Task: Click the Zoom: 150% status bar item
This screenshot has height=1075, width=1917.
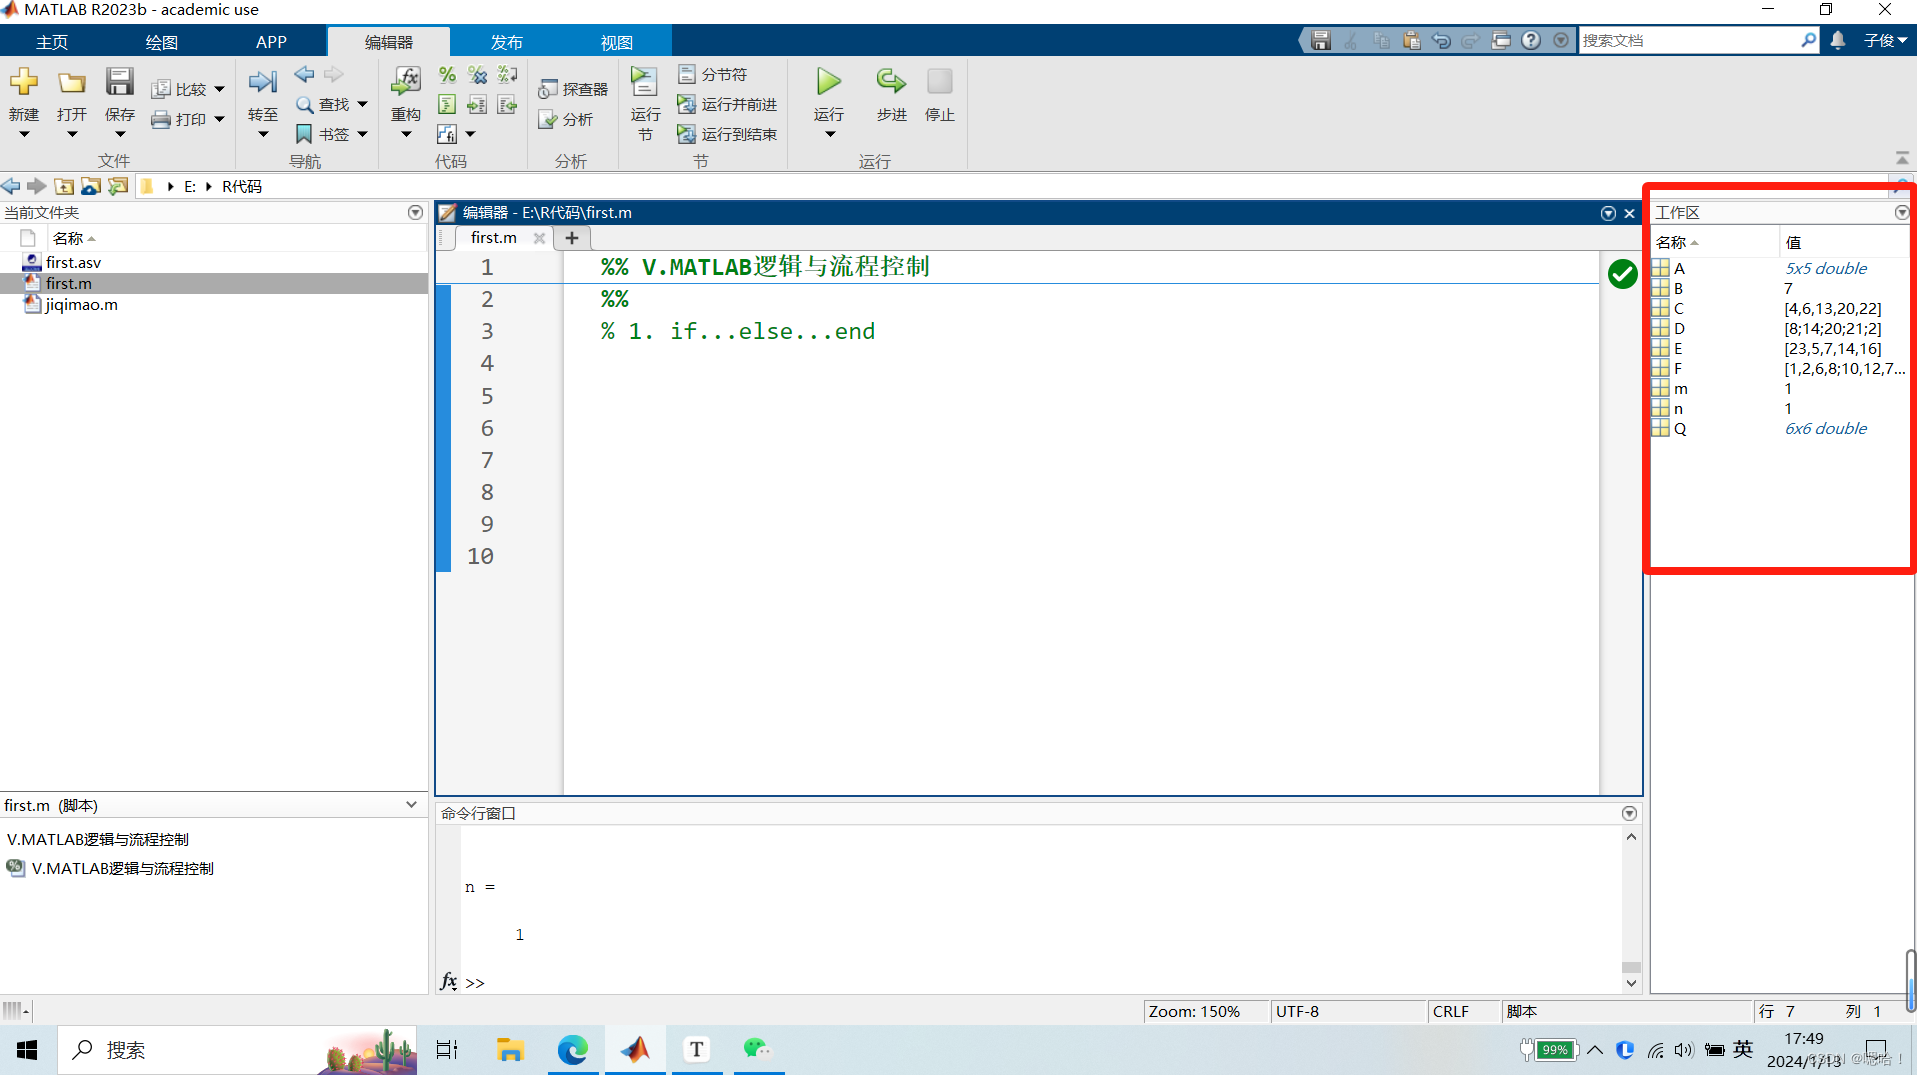Action: pyautogui.click(x=1194, y=1011)
